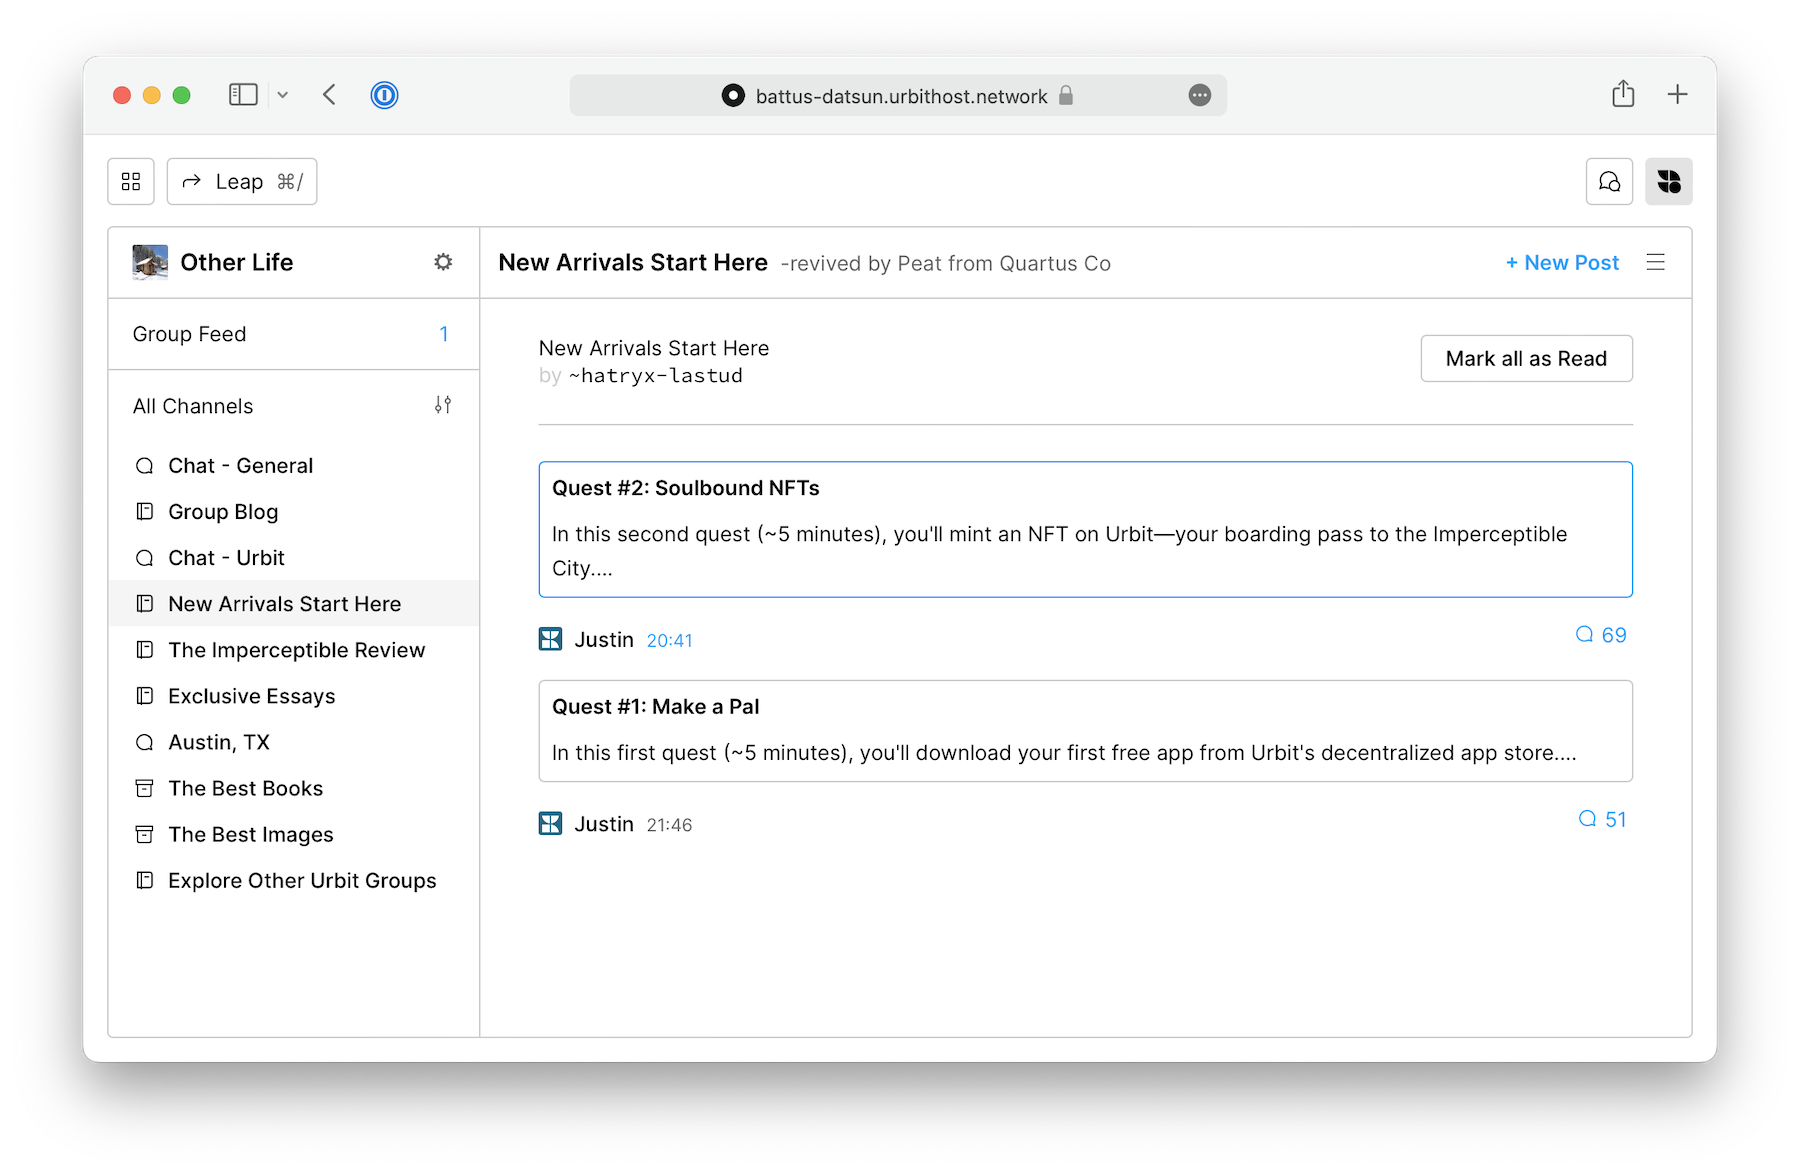Open channel options hamburger menu
This screenshot has width=1800, height=1172.
[1656, 262]
